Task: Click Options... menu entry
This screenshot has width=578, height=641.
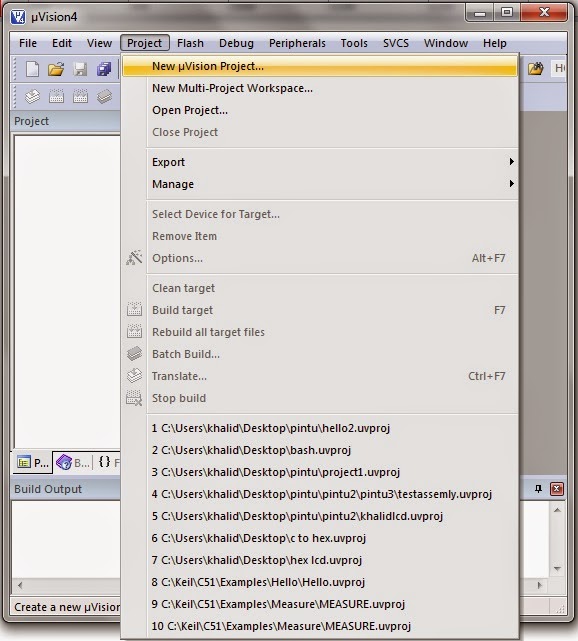Action: tap(320, 258)
